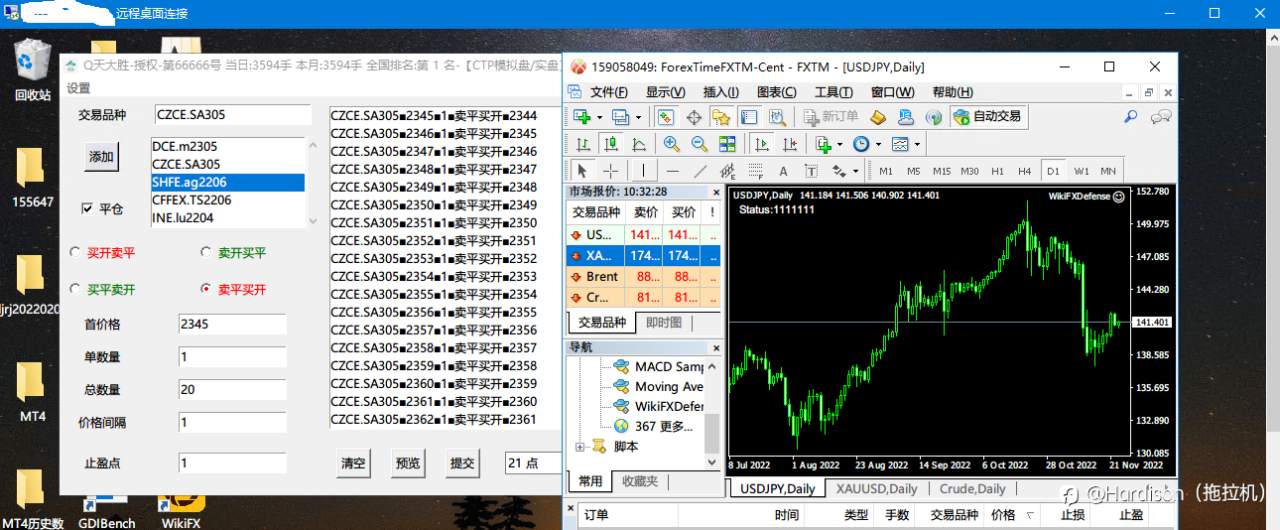
Task: Open the chat bubbles icon in MT4
Action: [1161, 116]
